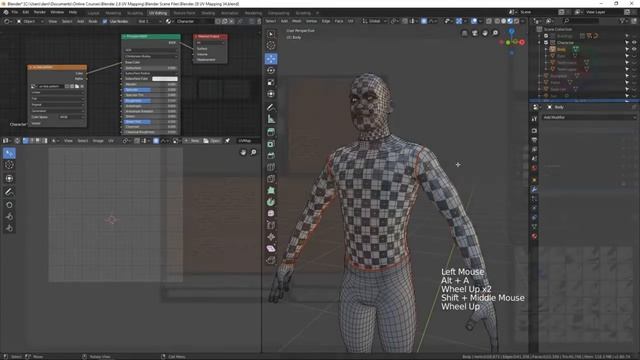Toggle proportional editing in 3D viewport header
The width and height of the screenshot is (640, 360).
click(424, 21)
